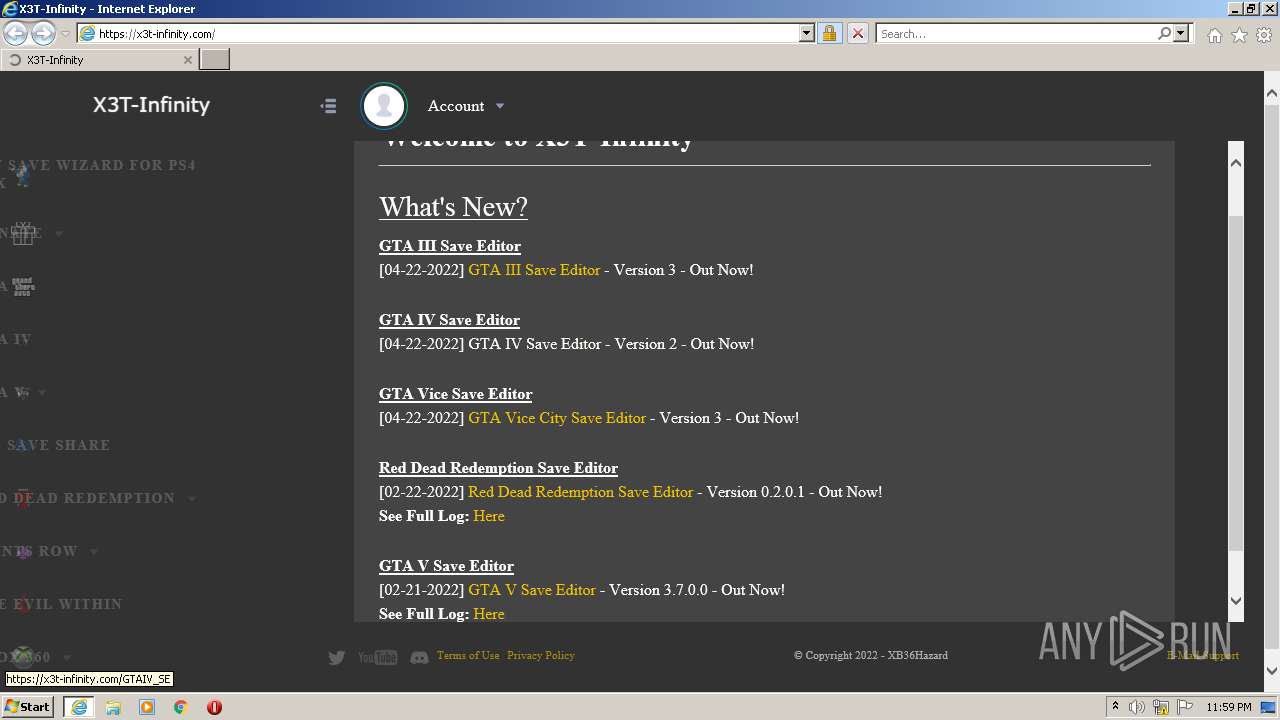Image resolution: width=1280 pixels, height=720 pixels.
Task: Open the red Opera taskbar icon
Action: pos(214,707)
